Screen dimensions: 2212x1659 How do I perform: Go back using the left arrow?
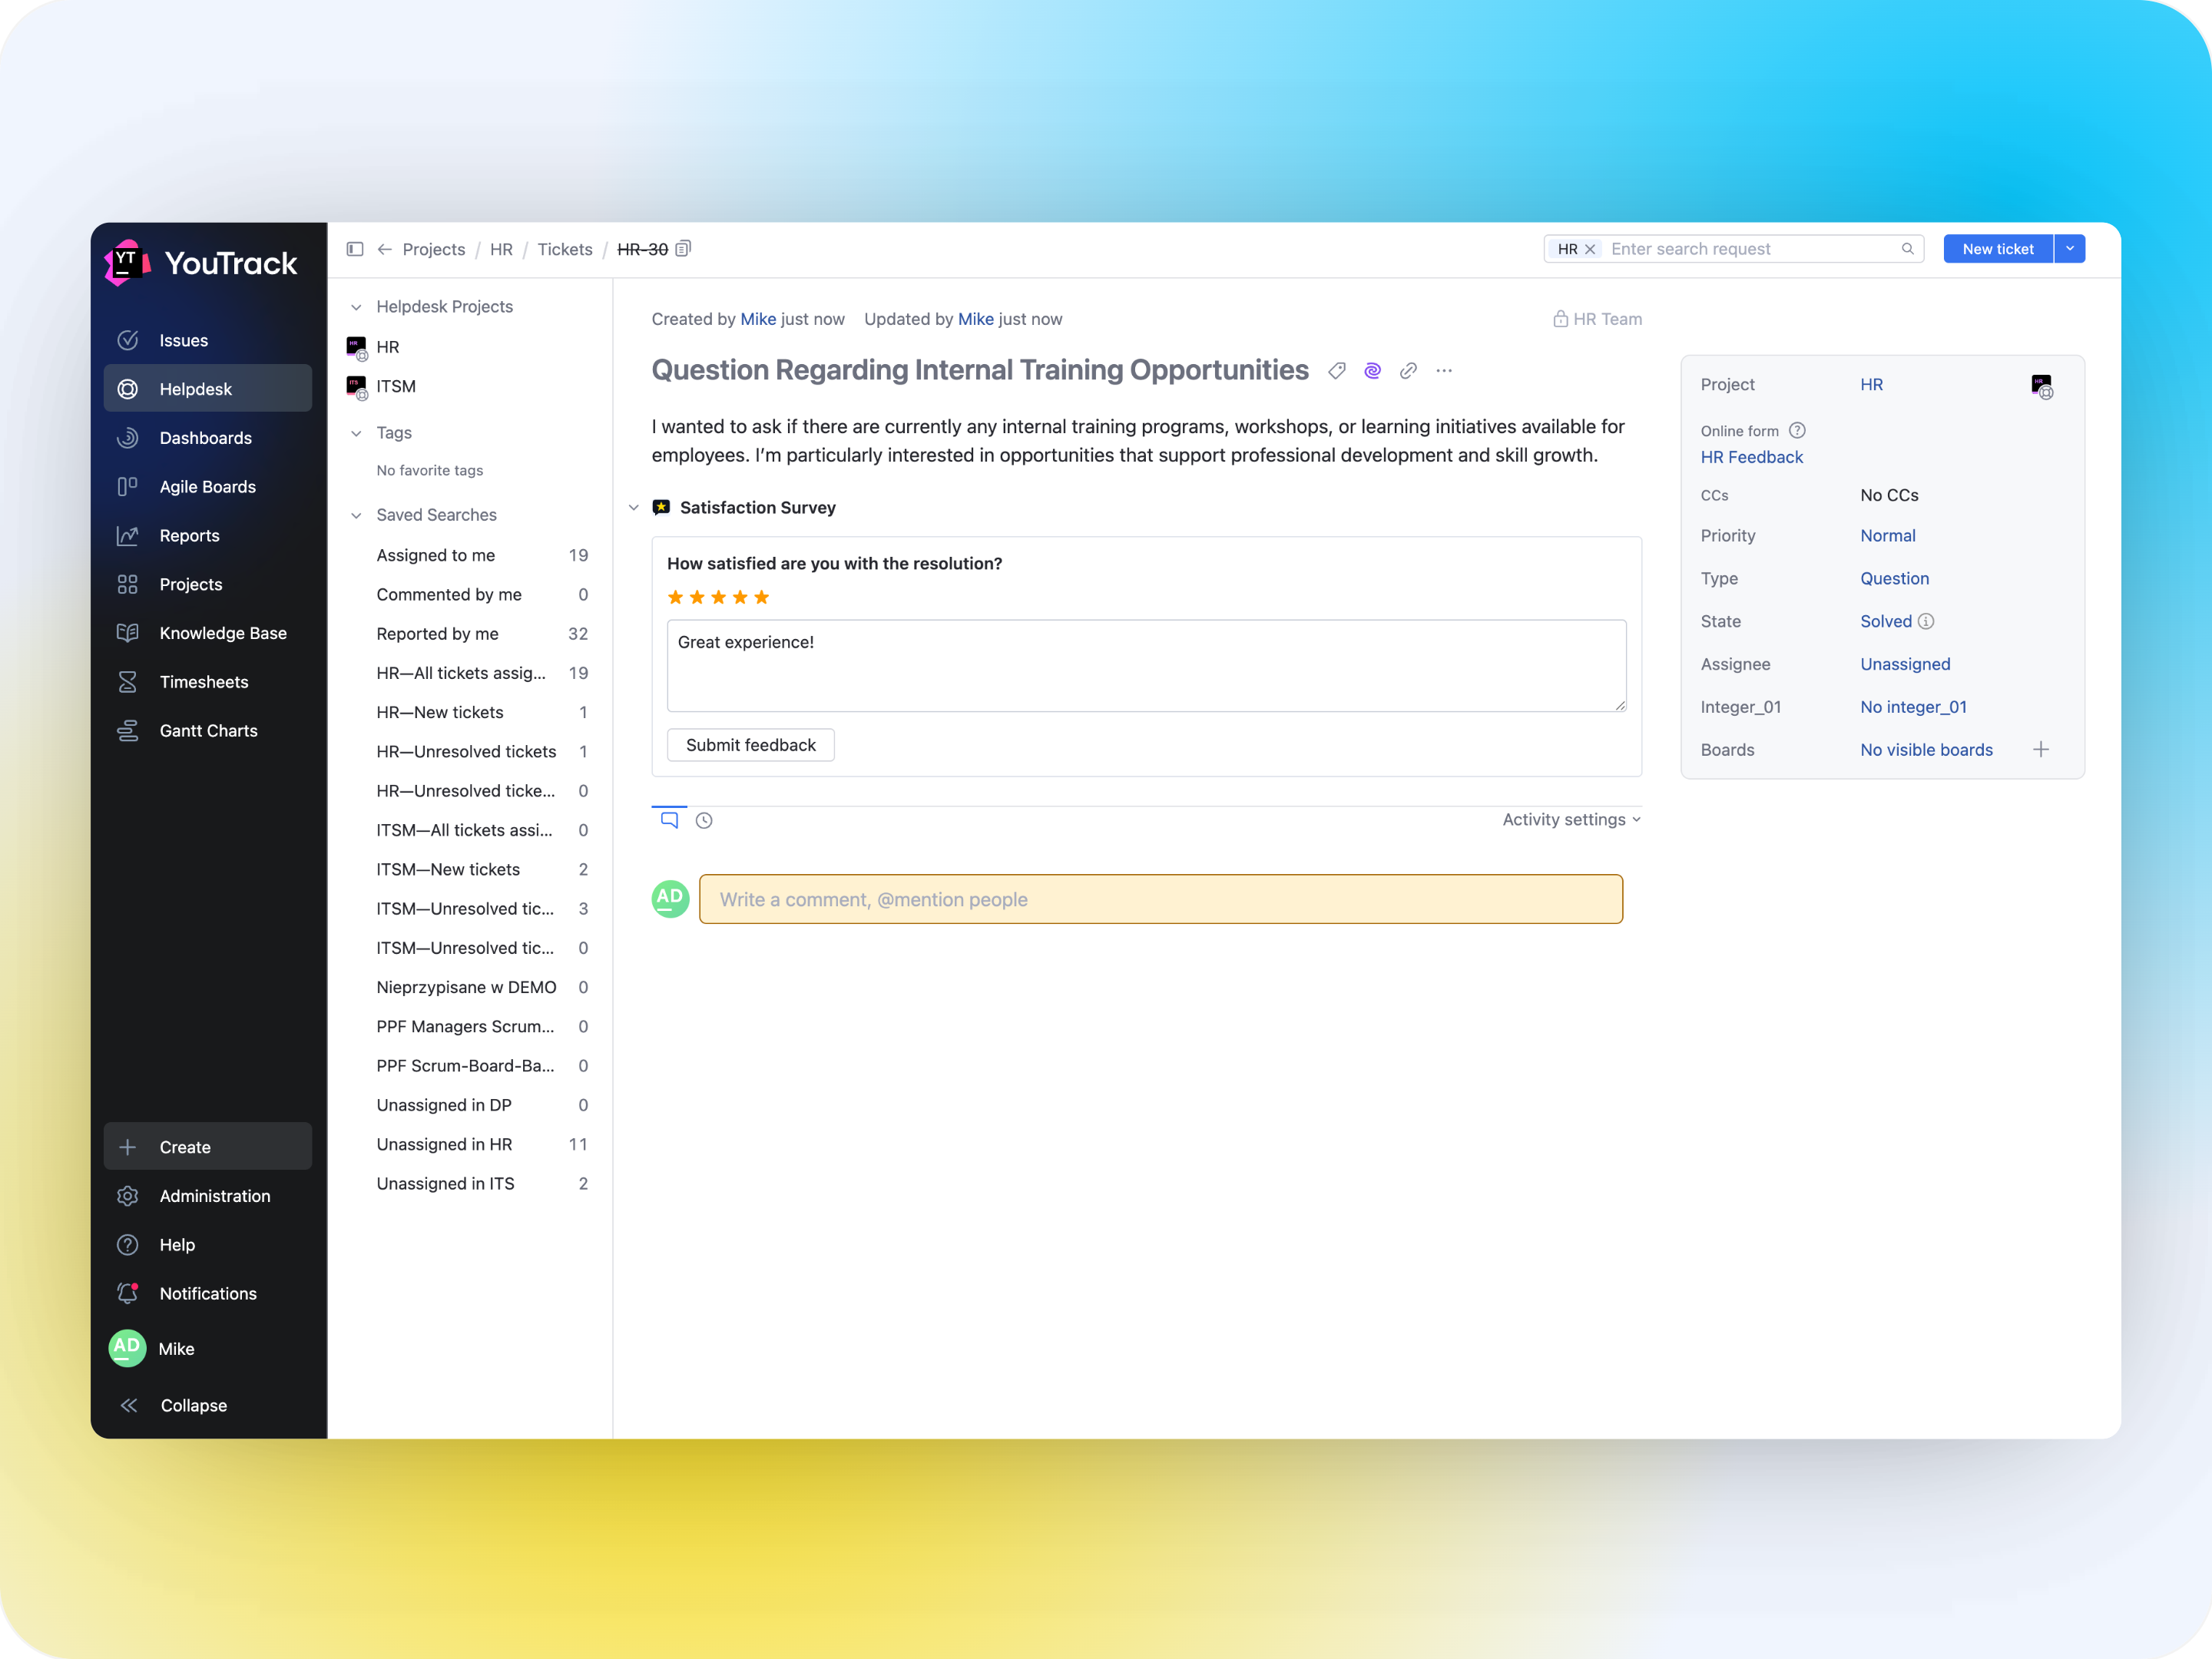[x=384, y=249]
